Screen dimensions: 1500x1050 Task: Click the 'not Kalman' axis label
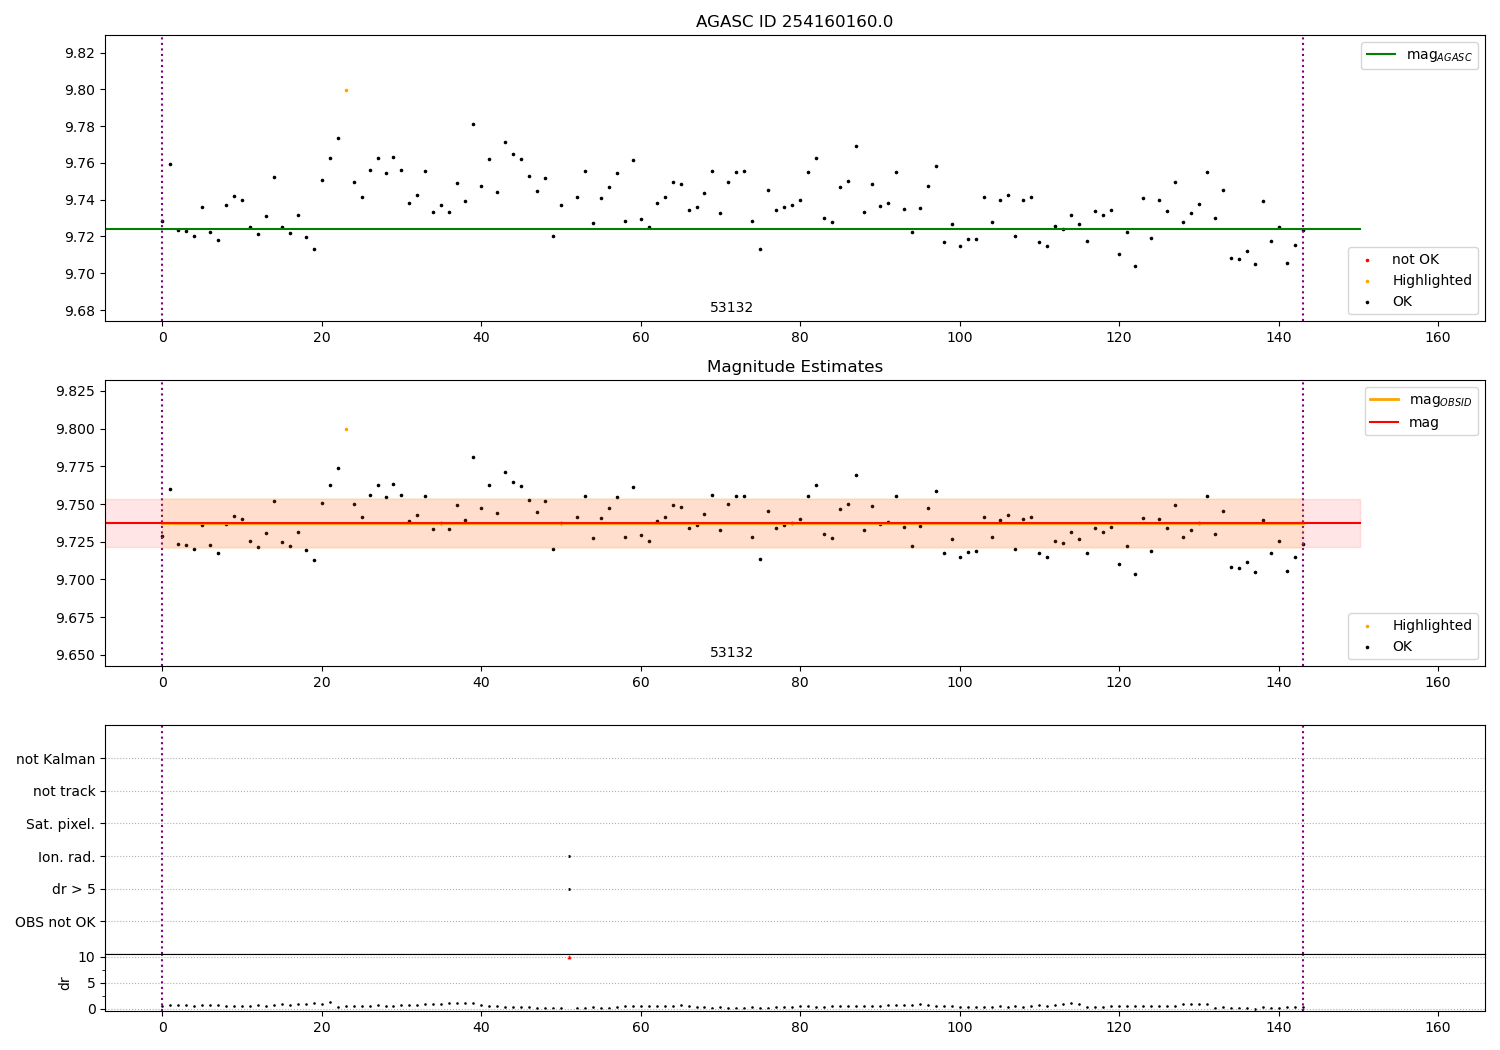[56, 759]
